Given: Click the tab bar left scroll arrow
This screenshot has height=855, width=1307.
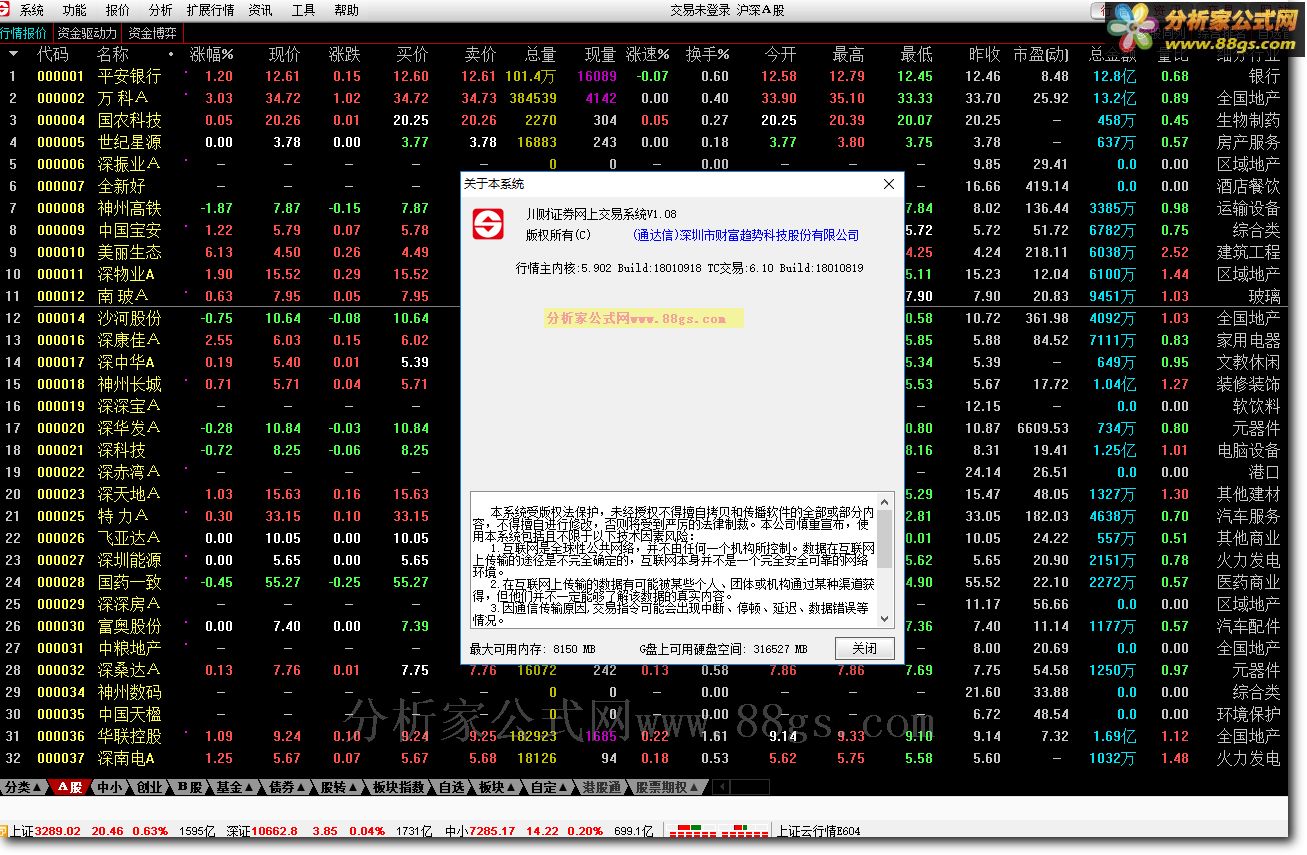Looking at the screenshot, I should [721, 787].
